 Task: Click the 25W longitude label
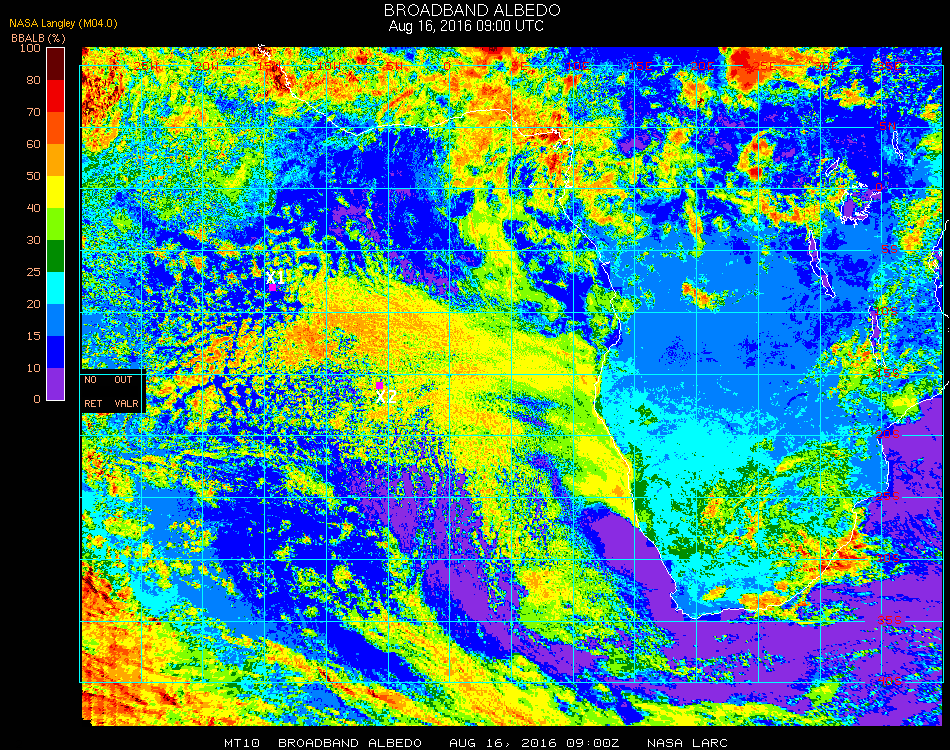[x=146, y=66]
